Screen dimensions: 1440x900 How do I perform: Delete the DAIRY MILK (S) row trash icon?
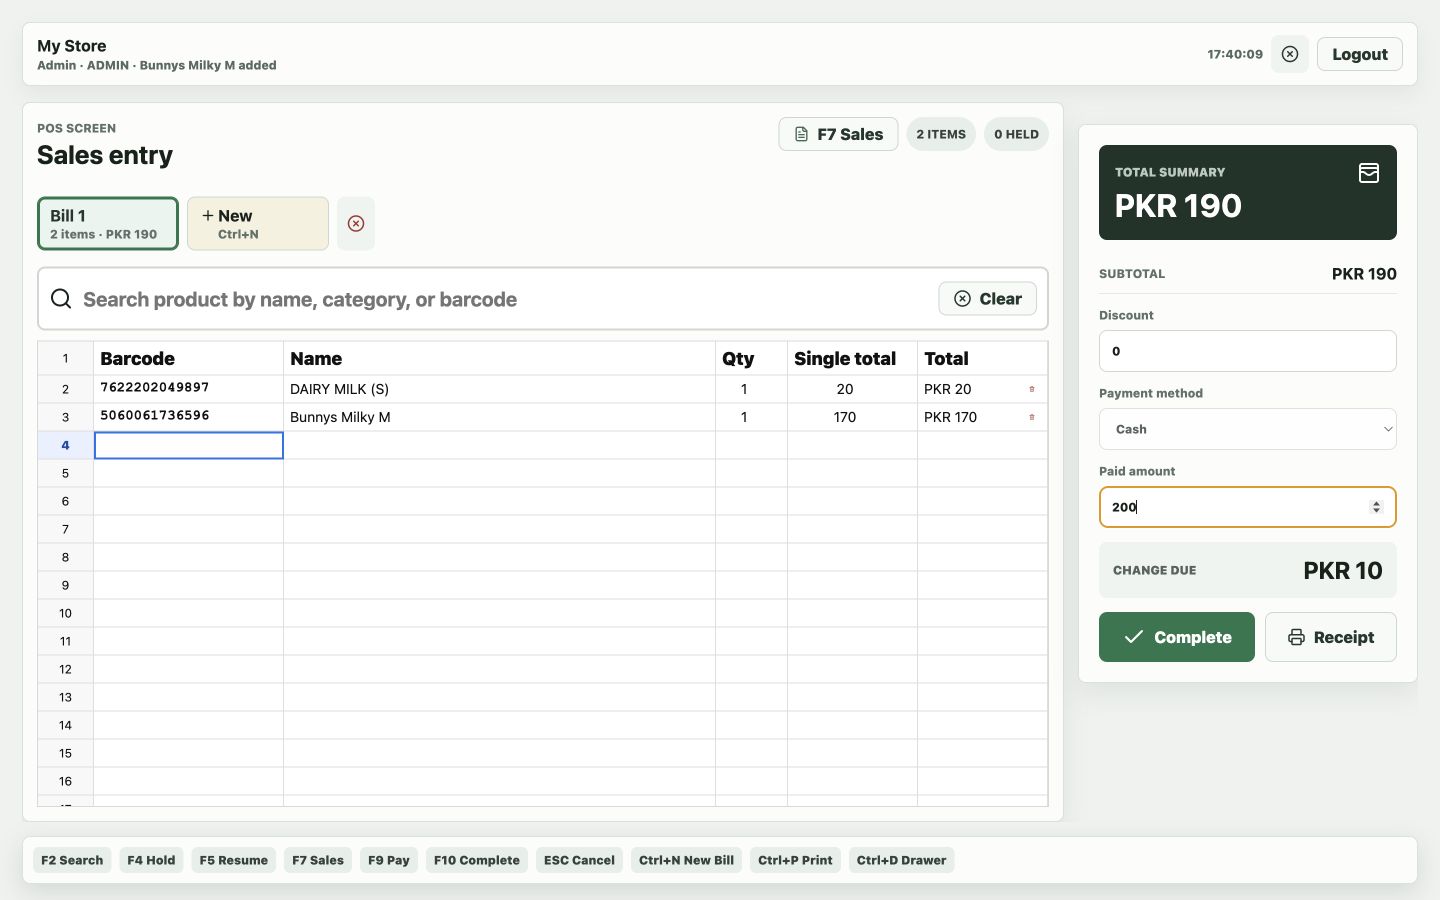coord(1032,389)
